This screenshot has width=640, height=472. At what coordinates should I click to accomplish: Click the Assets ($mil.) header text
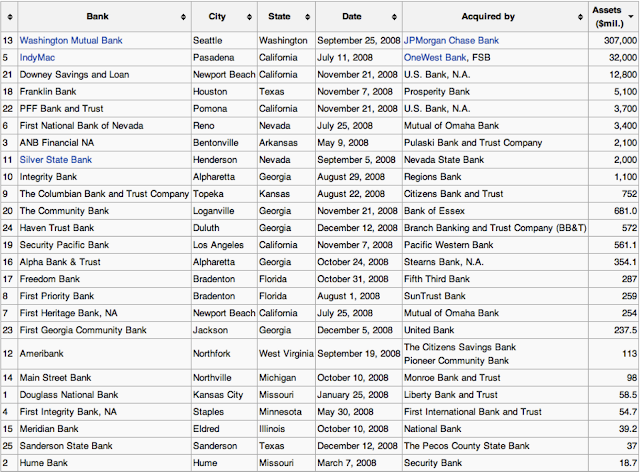[x=609, y=17]
